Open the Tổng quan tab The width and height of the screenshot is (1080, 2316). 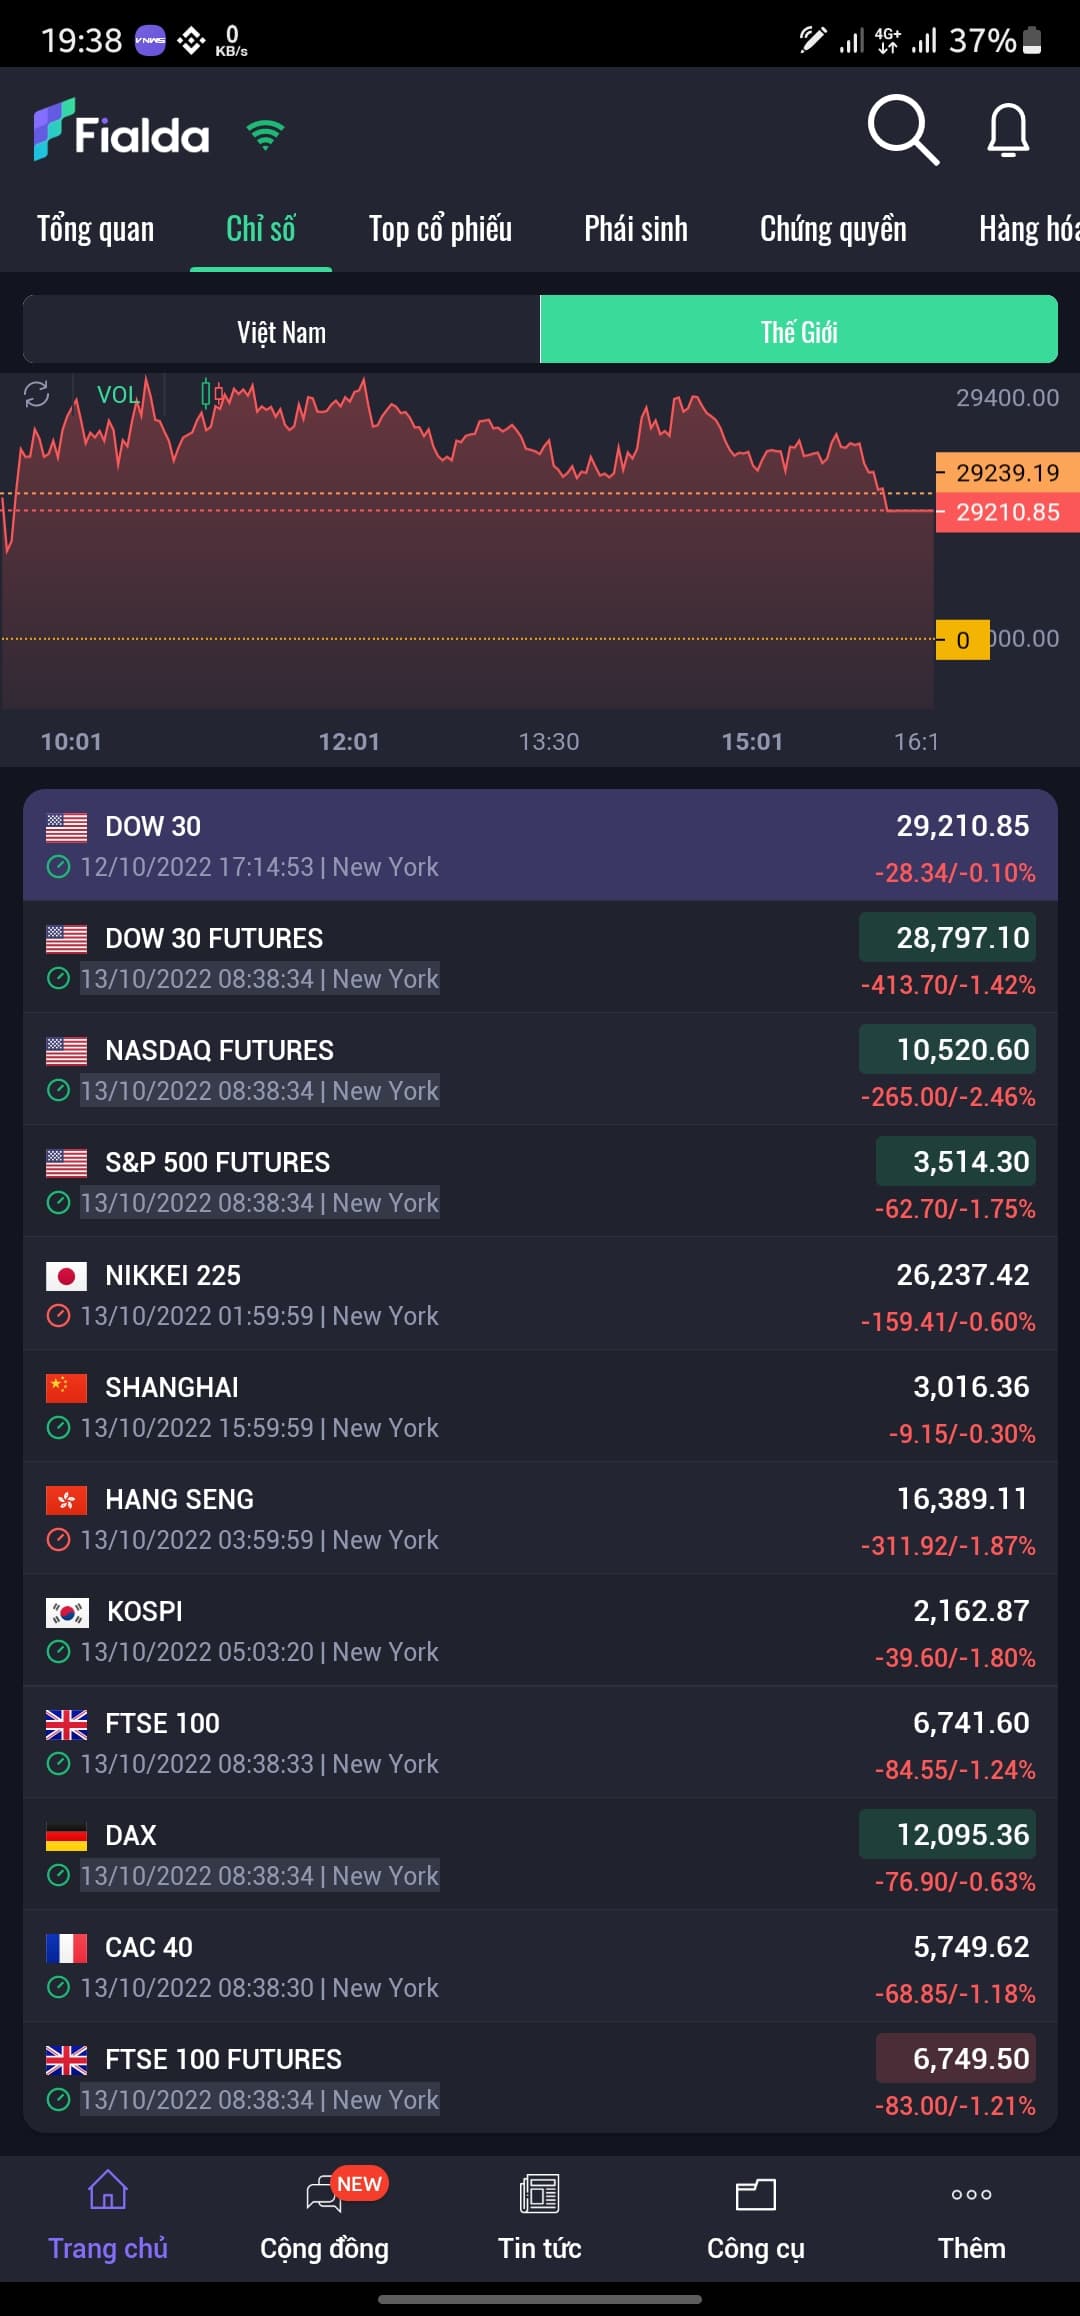[x=96, y=229]
